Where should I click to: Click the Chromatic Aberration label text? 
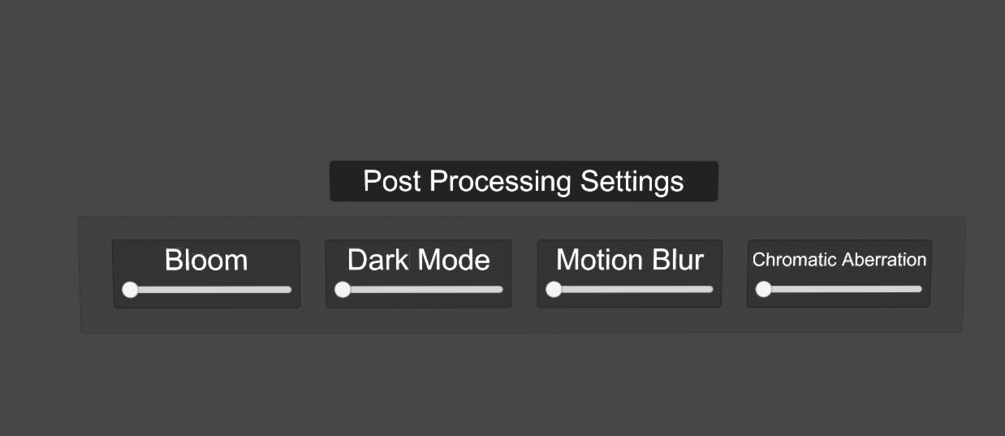coord(839,260)
